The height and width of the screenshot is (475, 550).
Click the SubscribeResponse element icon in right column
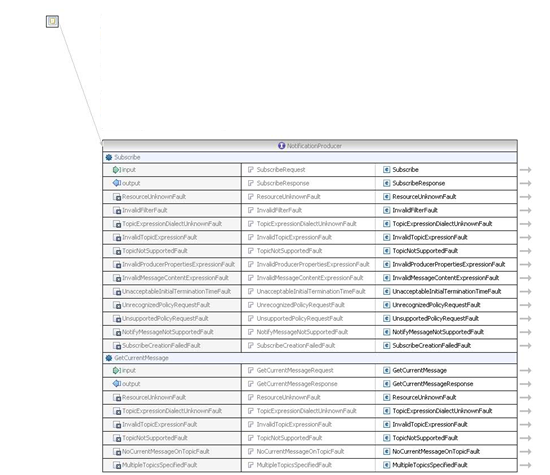[387, 183]
